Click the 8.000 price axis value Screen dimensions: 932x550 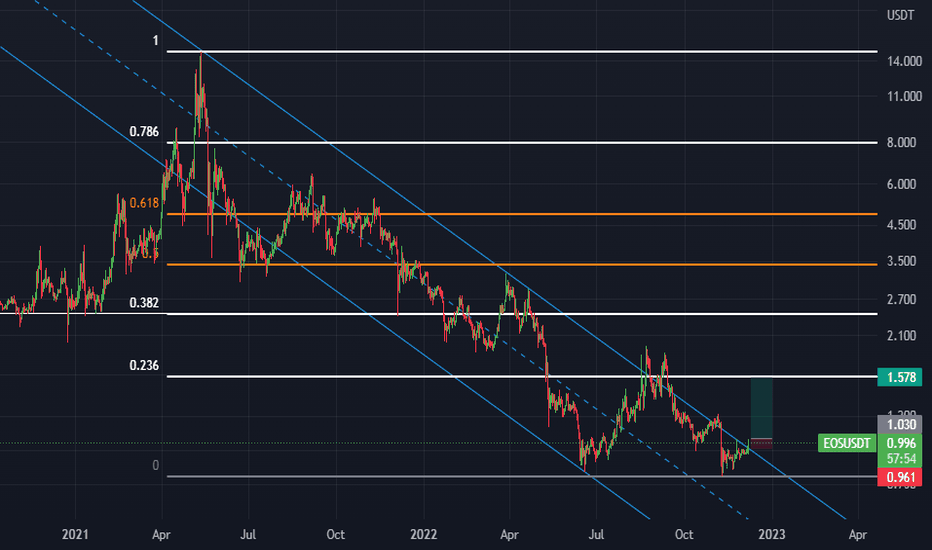[x=902, y=143]
